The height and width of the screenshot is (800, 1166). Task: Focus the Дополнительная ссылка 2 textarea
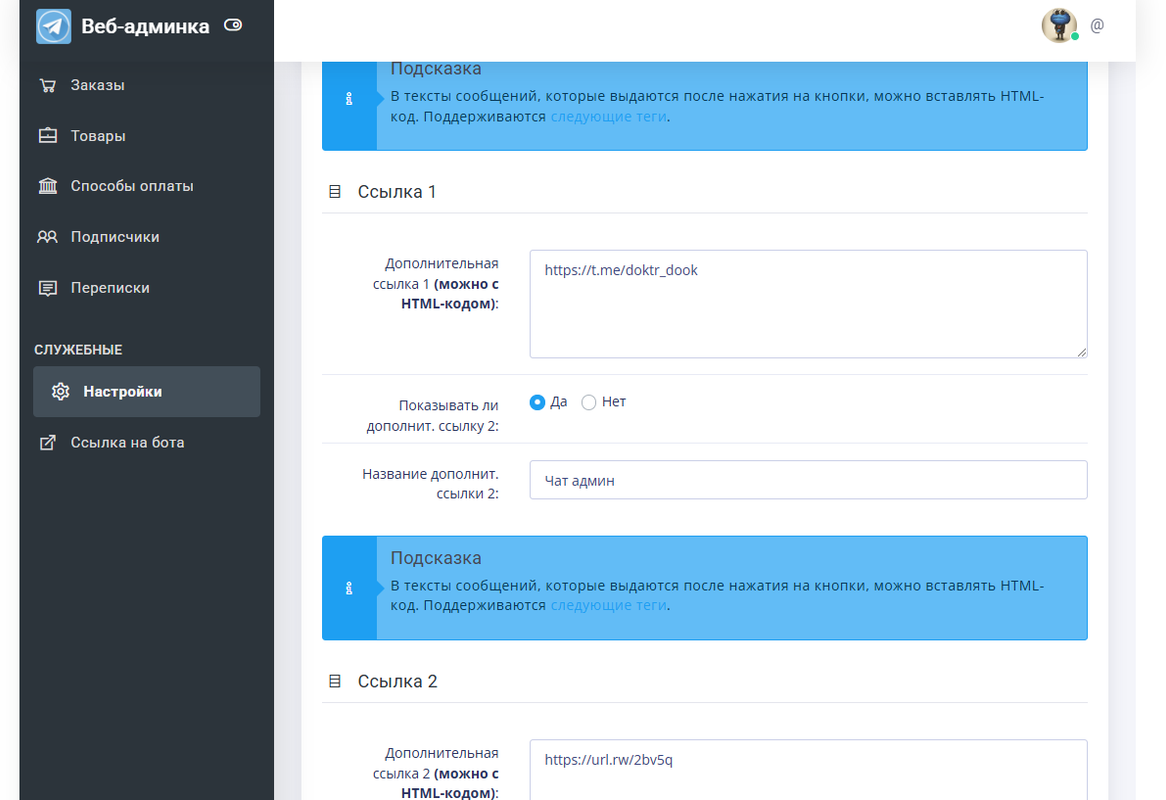point(808,770)
